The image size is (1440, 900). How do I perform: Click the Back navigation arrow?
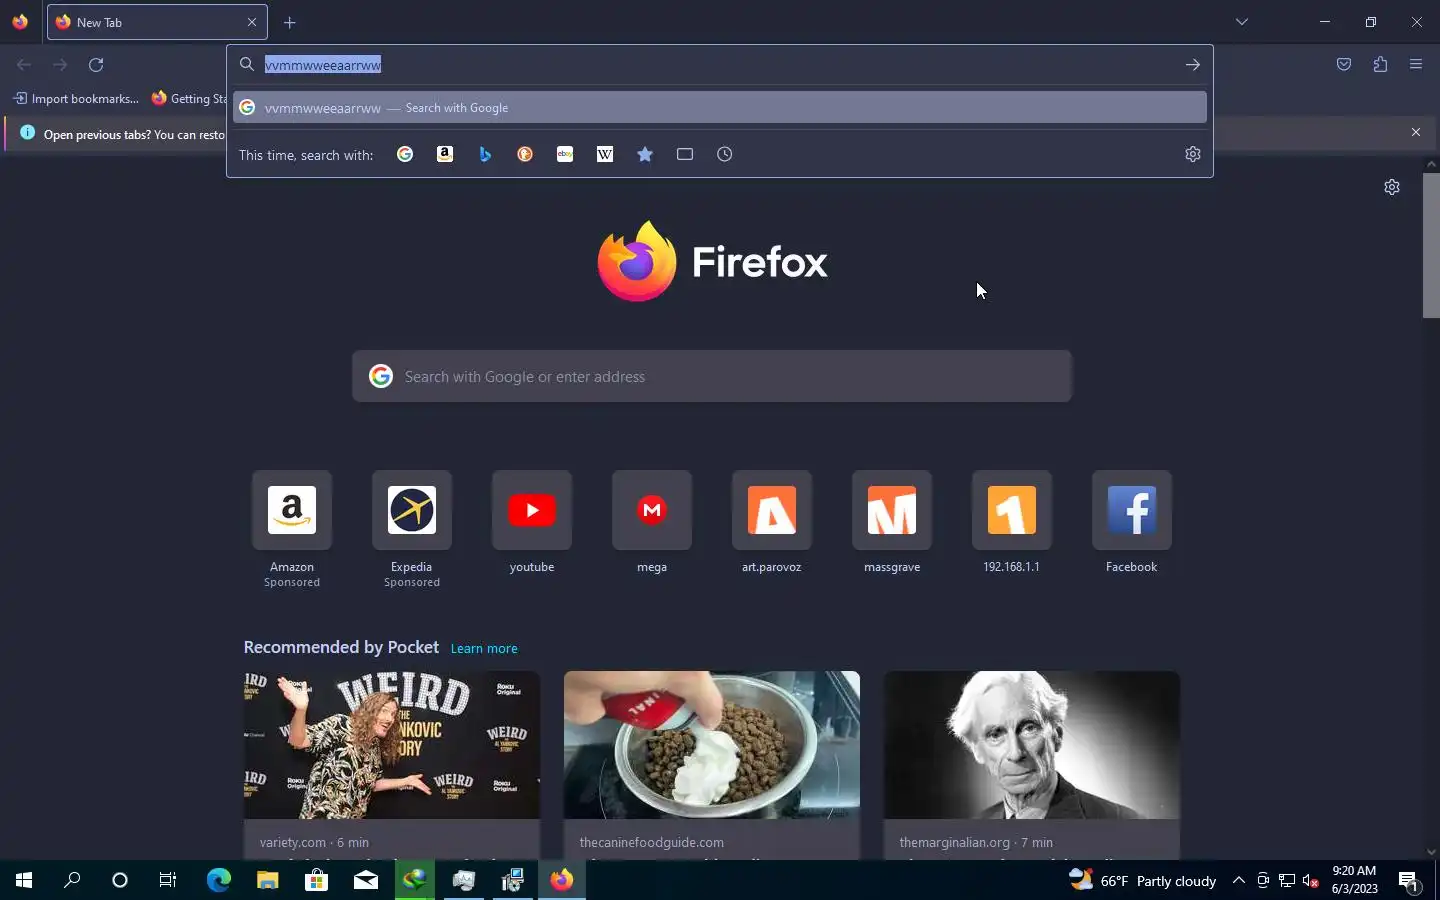[24, 65]
